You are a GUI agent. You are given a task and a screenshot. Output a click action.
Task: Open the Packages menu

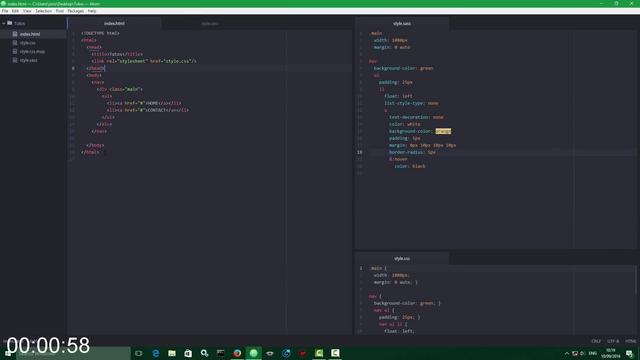(x=76, y=11)
